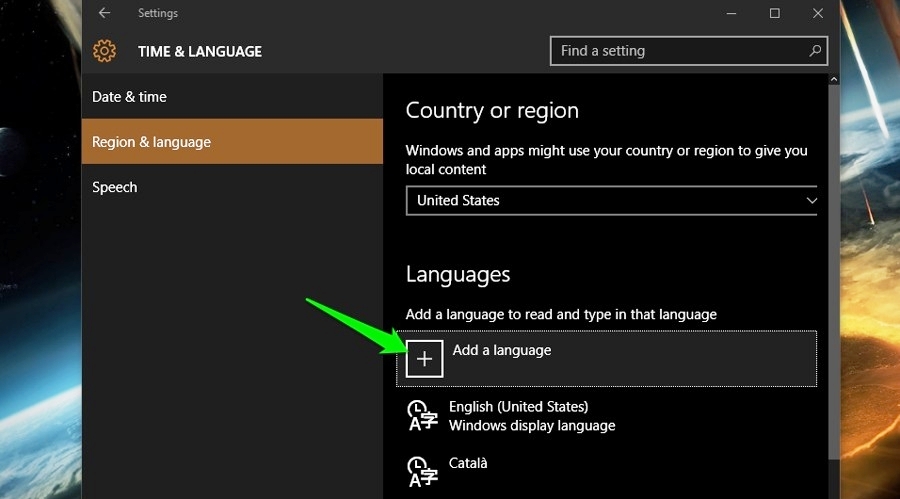Click the Català language icon
The image size is (900, 499).
click(x=422, y=471)
